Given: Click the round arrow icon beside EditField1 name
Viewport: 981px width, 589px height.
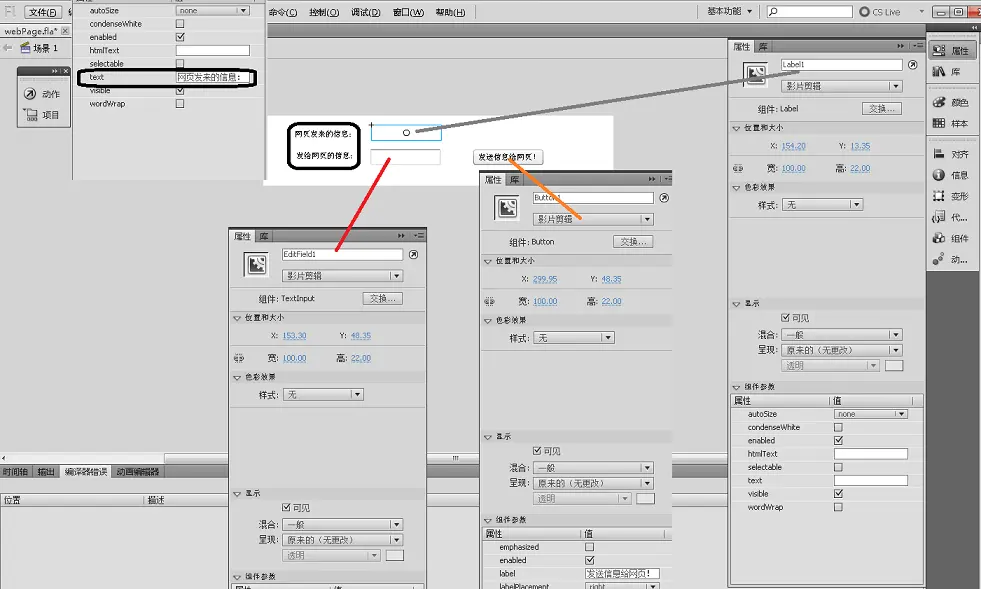Looking at the screenshot, I should (x=414, y=255).
